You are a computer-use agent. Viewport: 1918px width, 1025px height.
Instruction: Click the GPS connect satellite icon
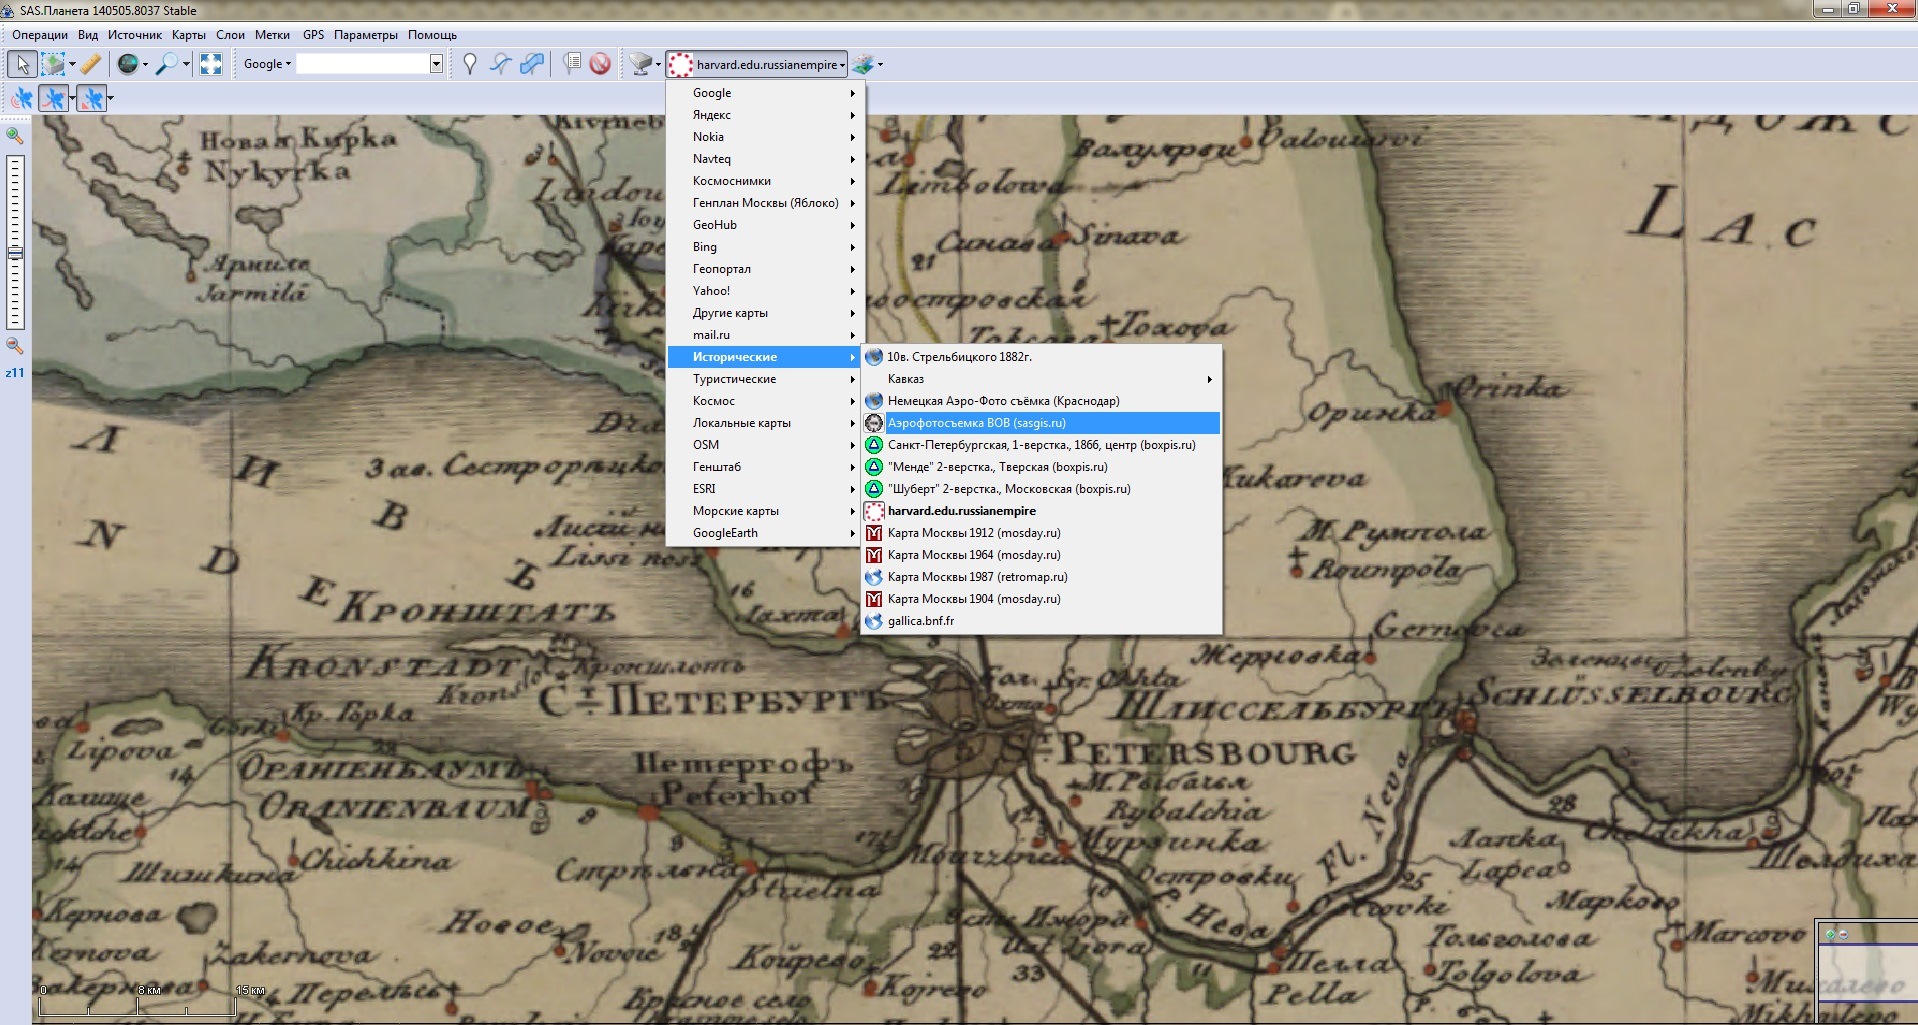coord(21,98)
